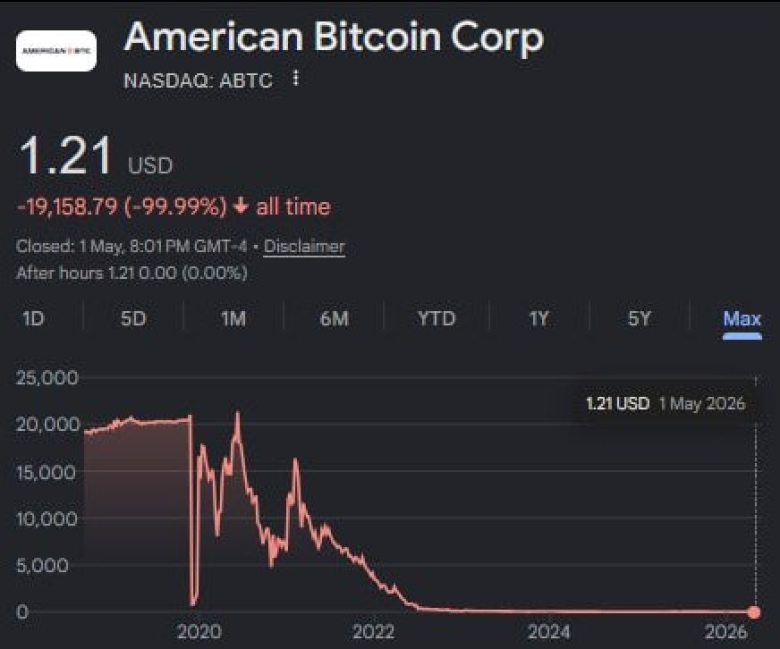
Task: Select the 5D time range tab
Action: (133, 318)
